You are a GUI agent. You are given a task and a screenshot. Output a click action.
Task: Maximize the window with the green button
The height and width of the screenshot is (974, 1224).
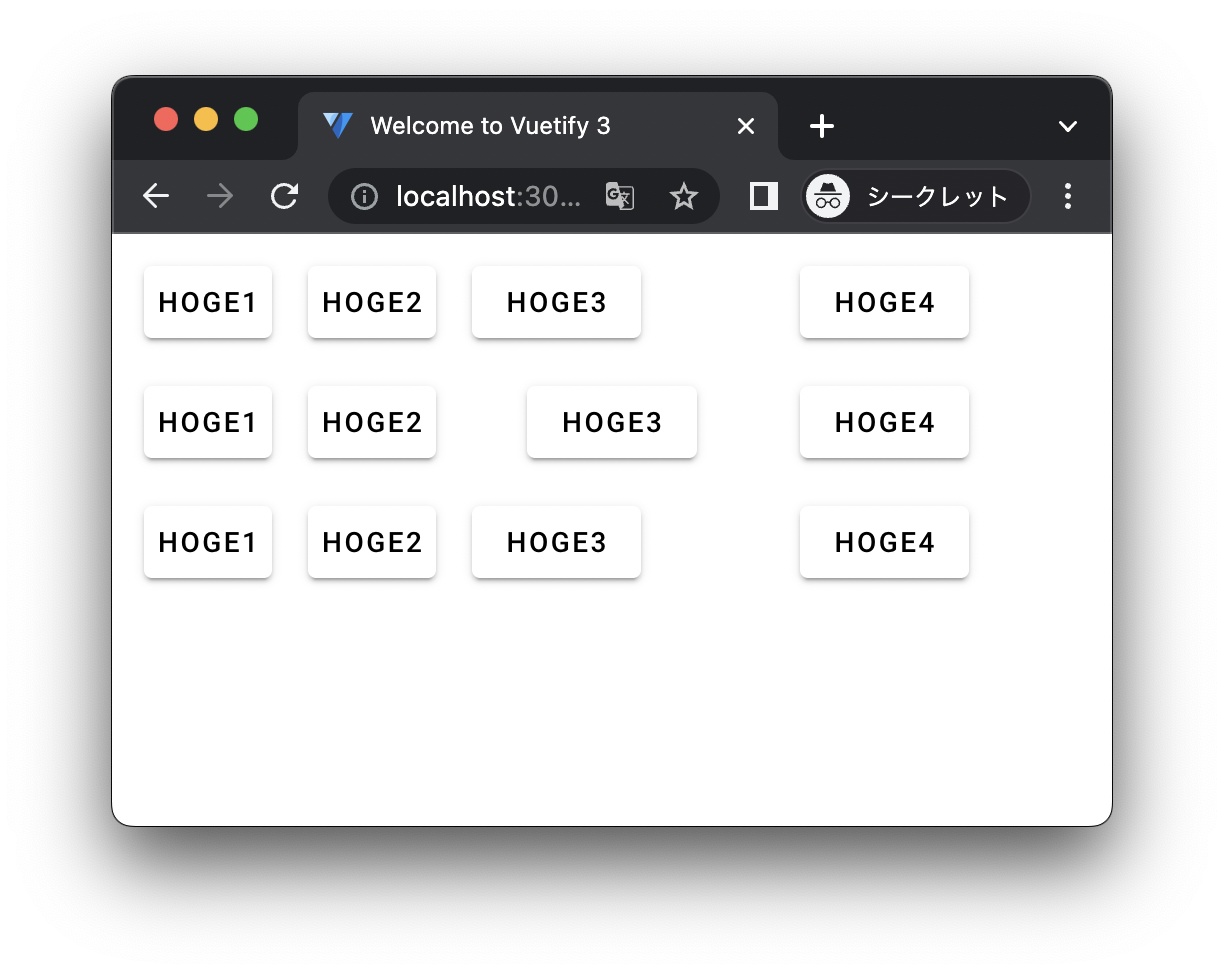coord(246,120)
